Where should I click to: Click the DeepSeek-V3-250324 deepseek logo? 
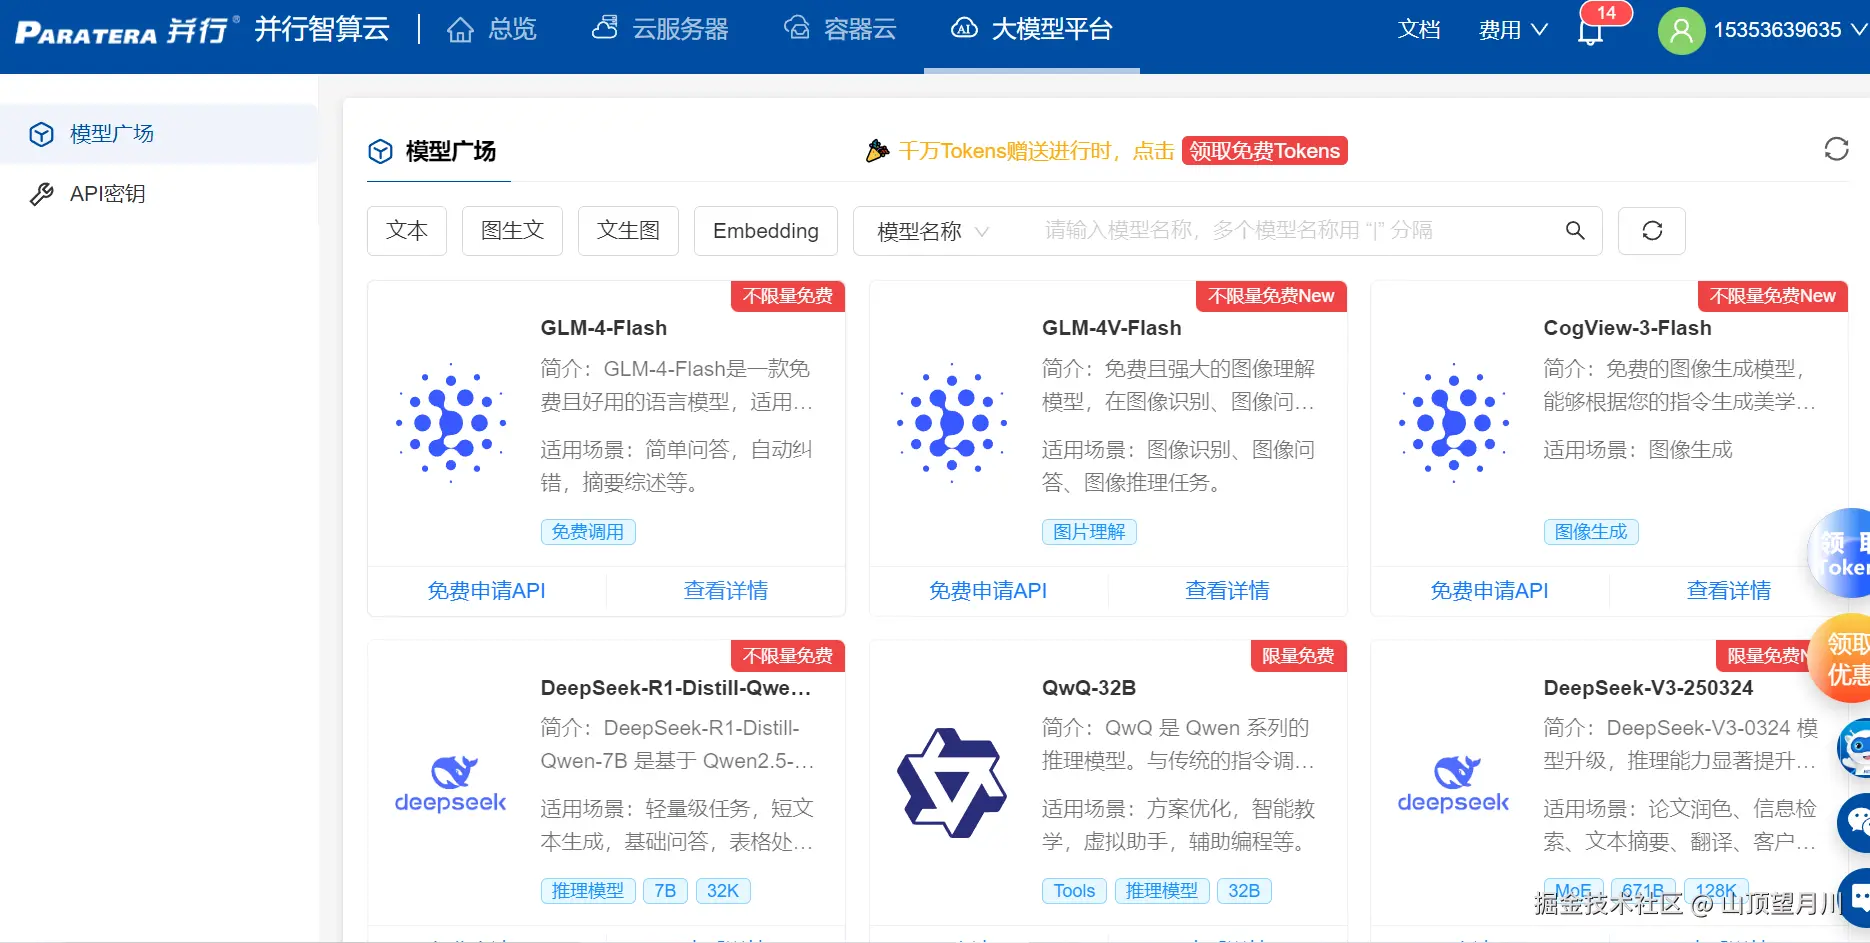(1454, 783)
